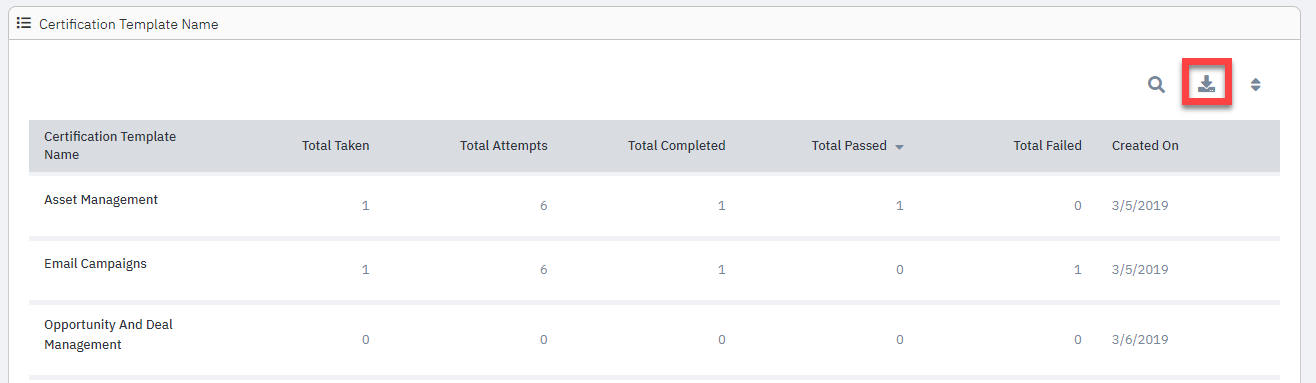Click the search magnifier icon
The height and width of the screenshot is (383, 1316).
1156,85
